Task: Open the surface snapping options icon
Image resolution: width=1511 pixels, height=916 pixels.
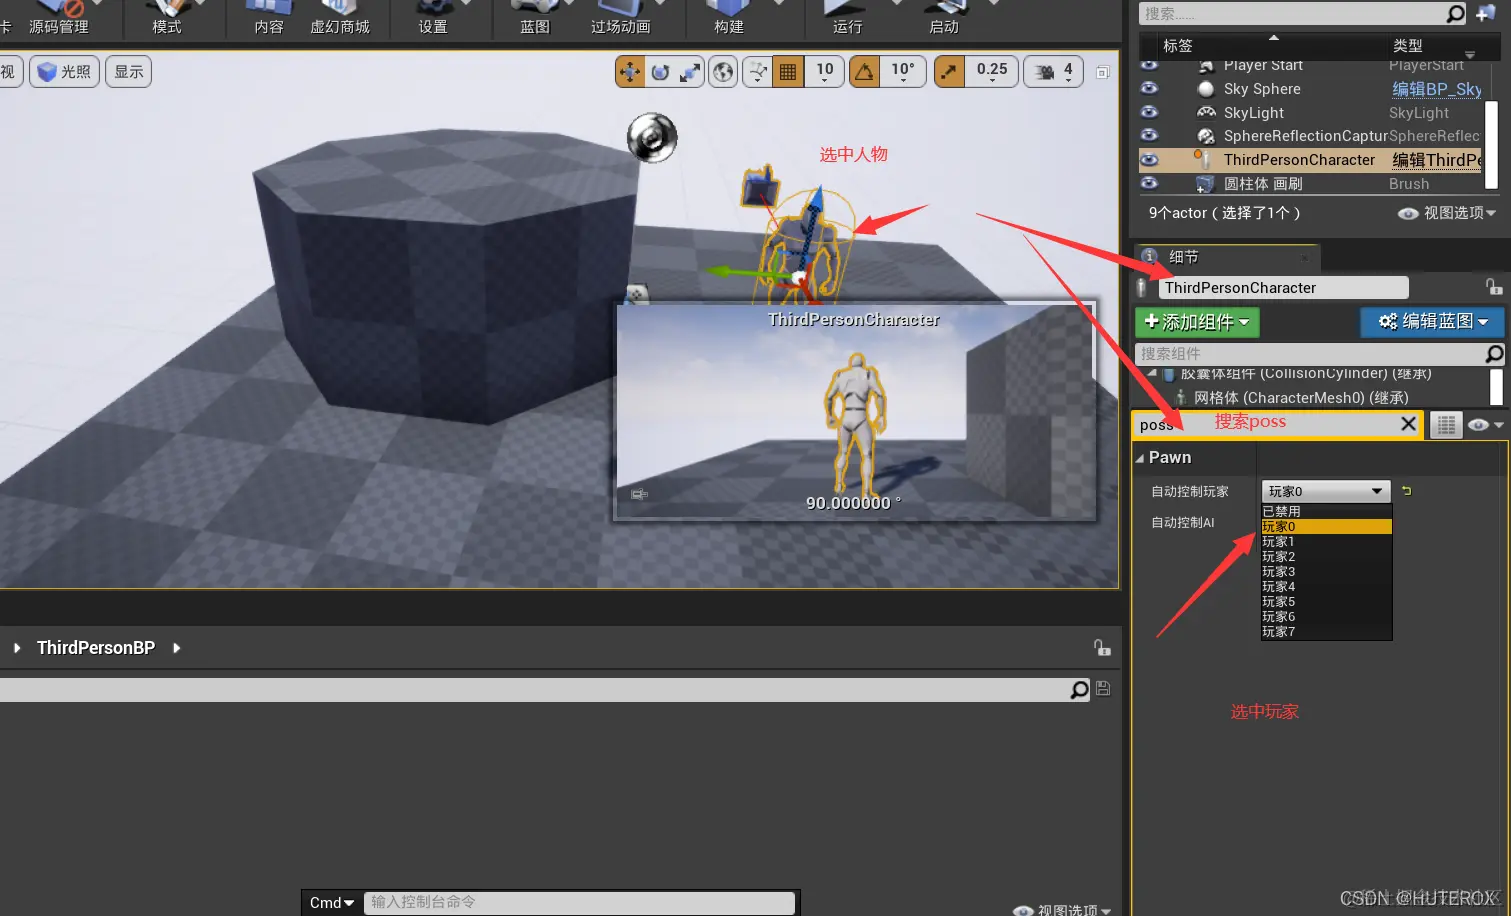Action: 758,72
